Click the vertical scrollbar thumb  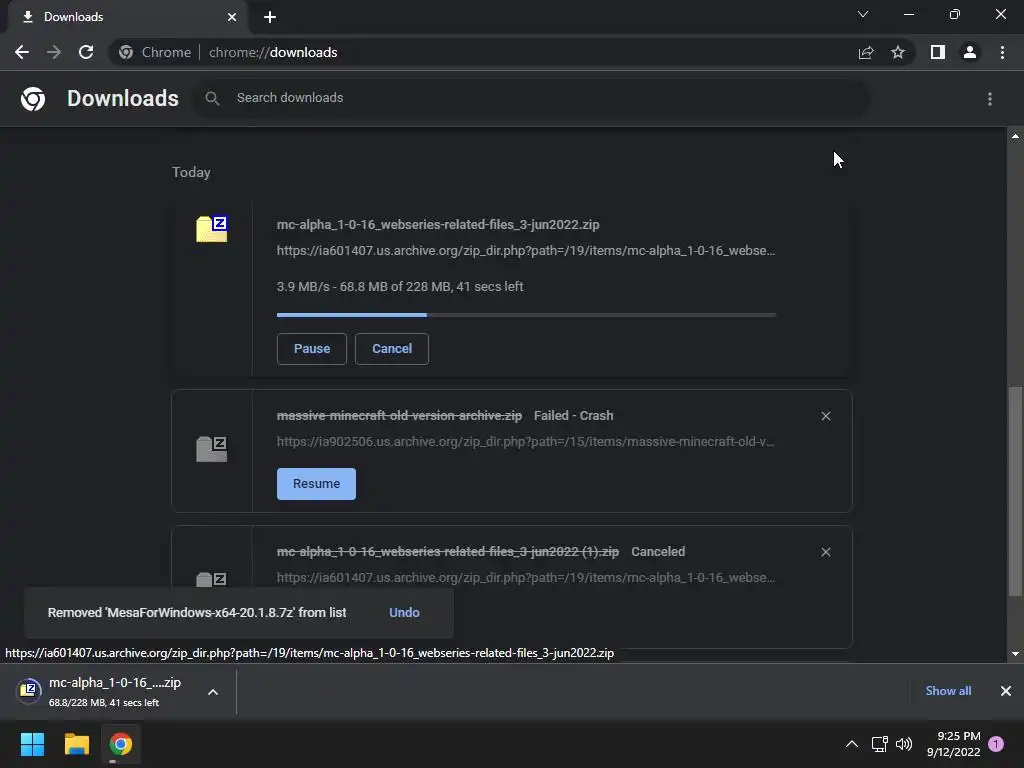tap(1015, 491)
